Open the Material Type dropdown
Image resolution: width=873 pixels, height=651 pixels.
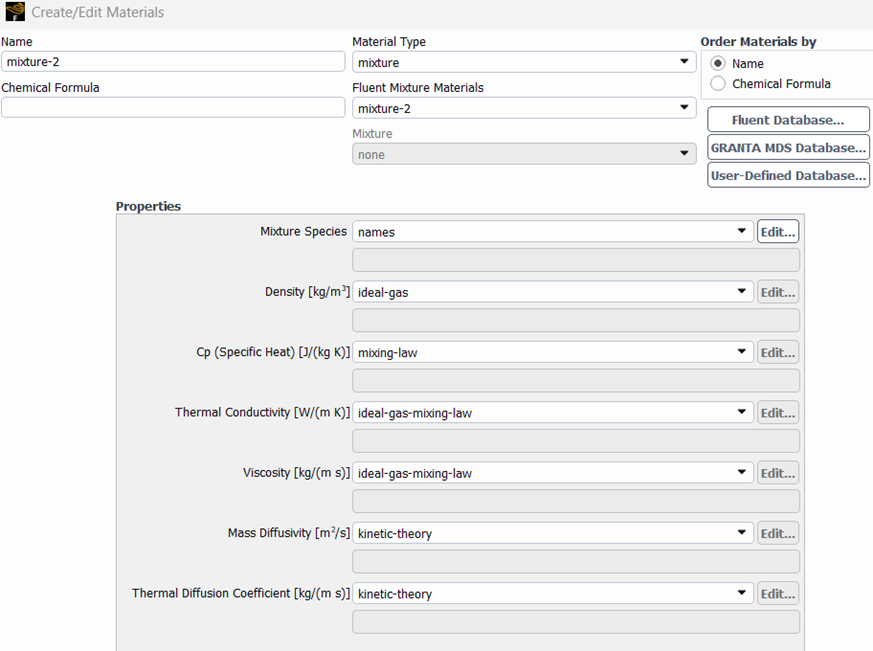click(524, 62)
